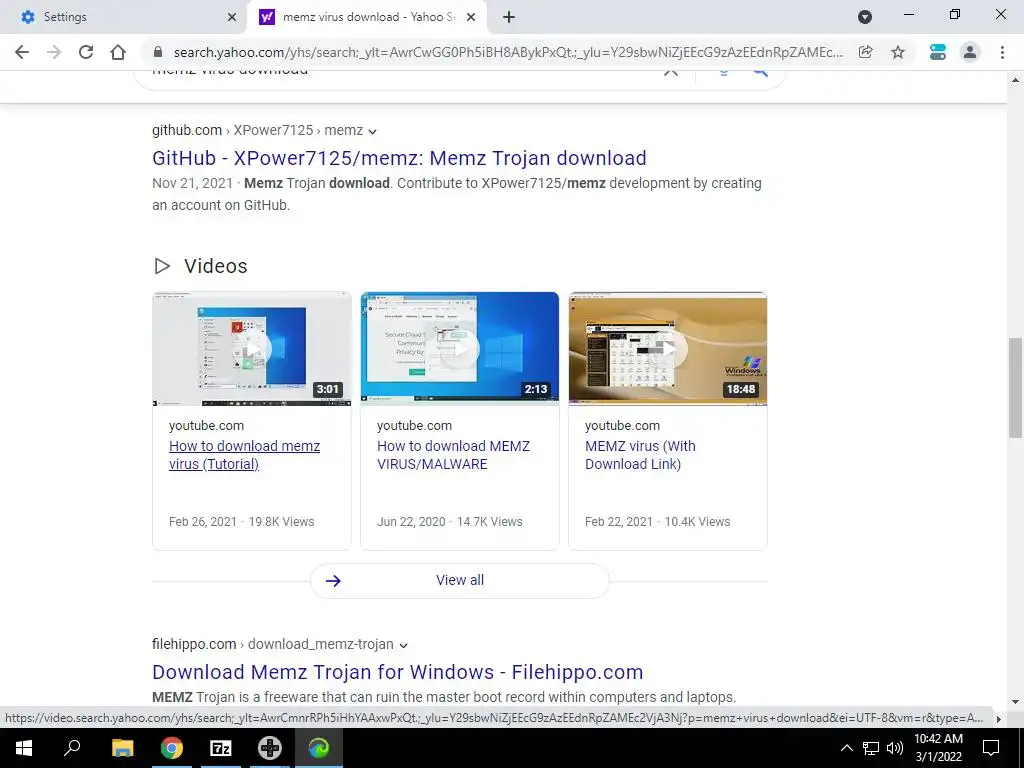Select the memz virus download Yahoo tab
Viewport: 1024px width, 768px height.
pyautogui.click(x=367, y=17)
